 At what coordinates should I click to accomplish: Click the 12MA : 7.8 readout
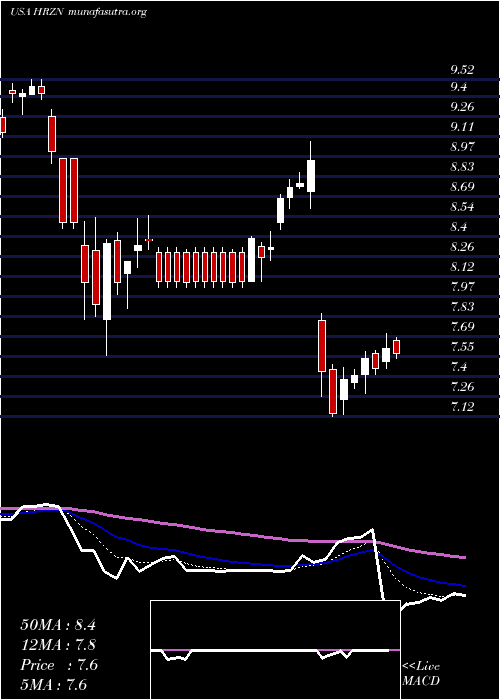[x=58, y=645]
